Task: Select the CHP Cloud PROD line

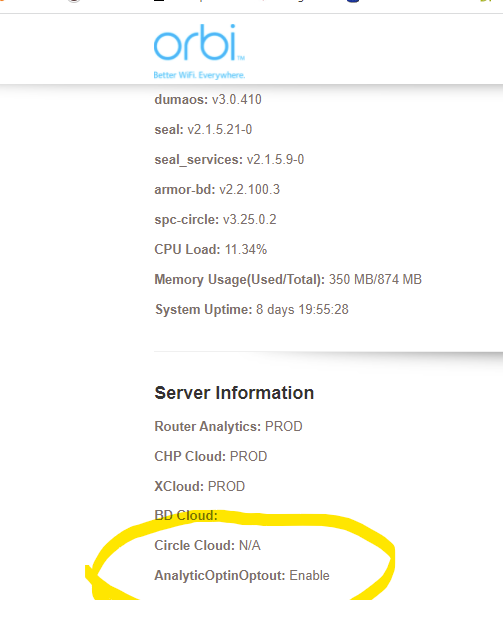Action: tap(211, 456)
